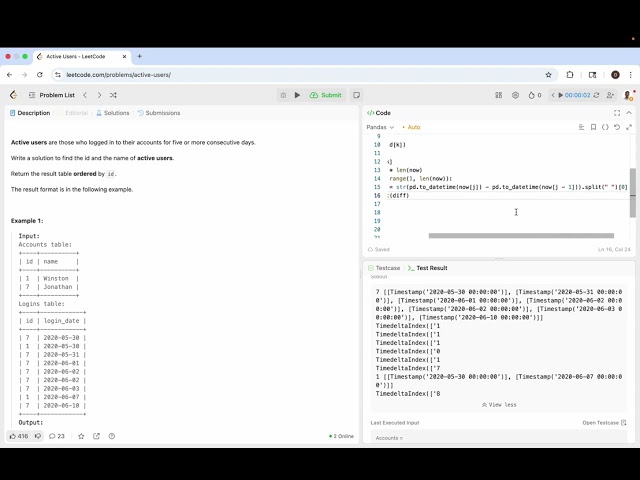
Task: Switch to the Testcase tab
Action: click(x=384, y=268)
